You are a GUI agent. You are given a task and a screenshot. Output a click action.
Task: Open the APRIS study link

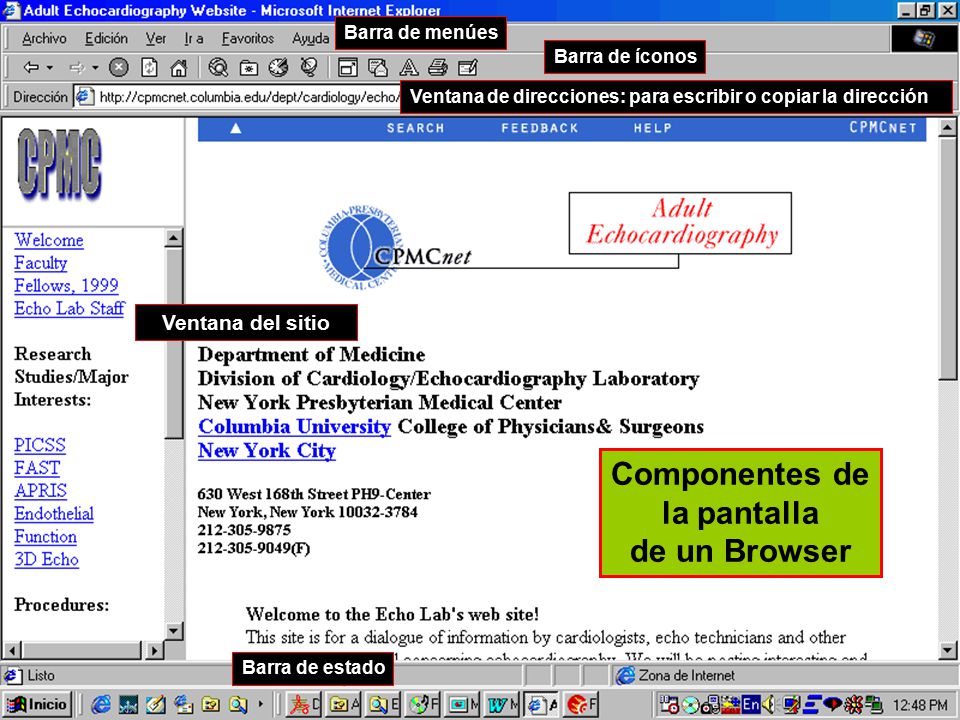point(40,491)
